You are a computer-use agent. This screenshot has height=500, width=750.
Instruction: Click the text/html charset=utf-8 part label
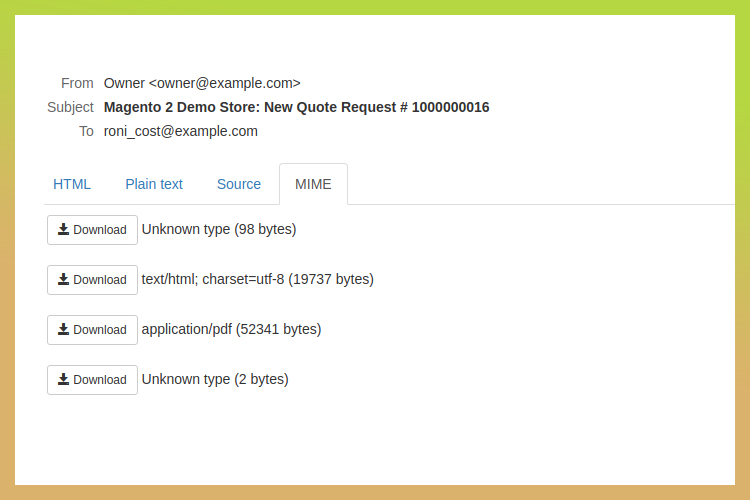click(258, 279)
